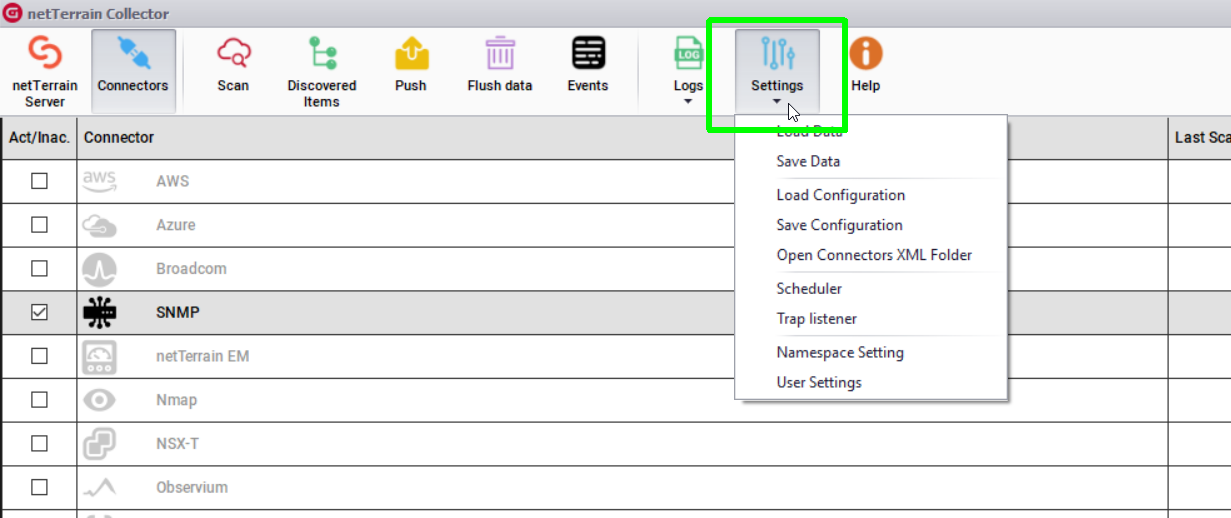Click User Settings in the menu

pyautogui.click(x=819, y=383)
